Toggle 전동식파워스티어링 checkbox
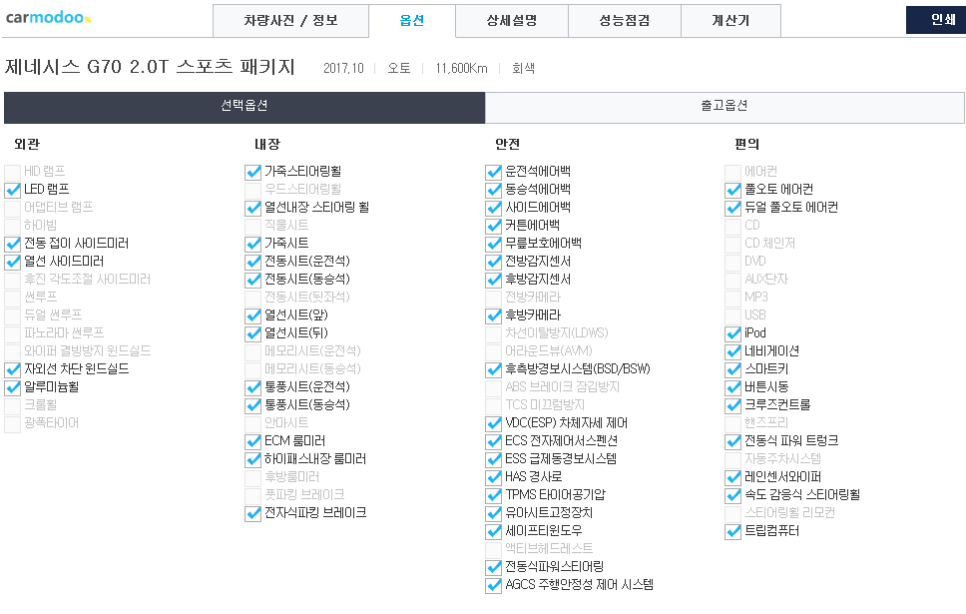This screenshot has width=966, height=614. pyautogui.click(x=493, y=567)
